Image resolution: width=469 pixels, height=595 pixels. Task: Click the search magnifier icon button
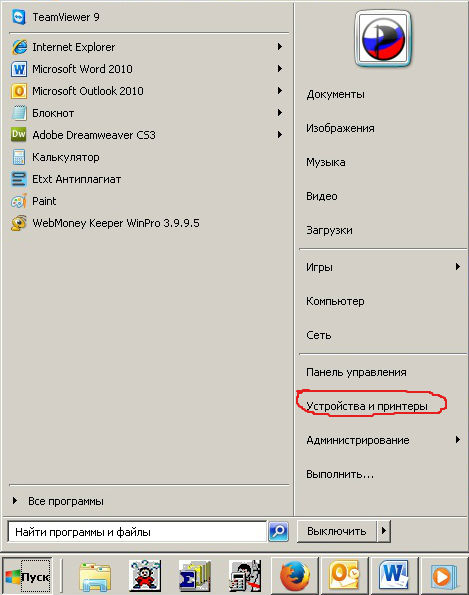(279, 531)
